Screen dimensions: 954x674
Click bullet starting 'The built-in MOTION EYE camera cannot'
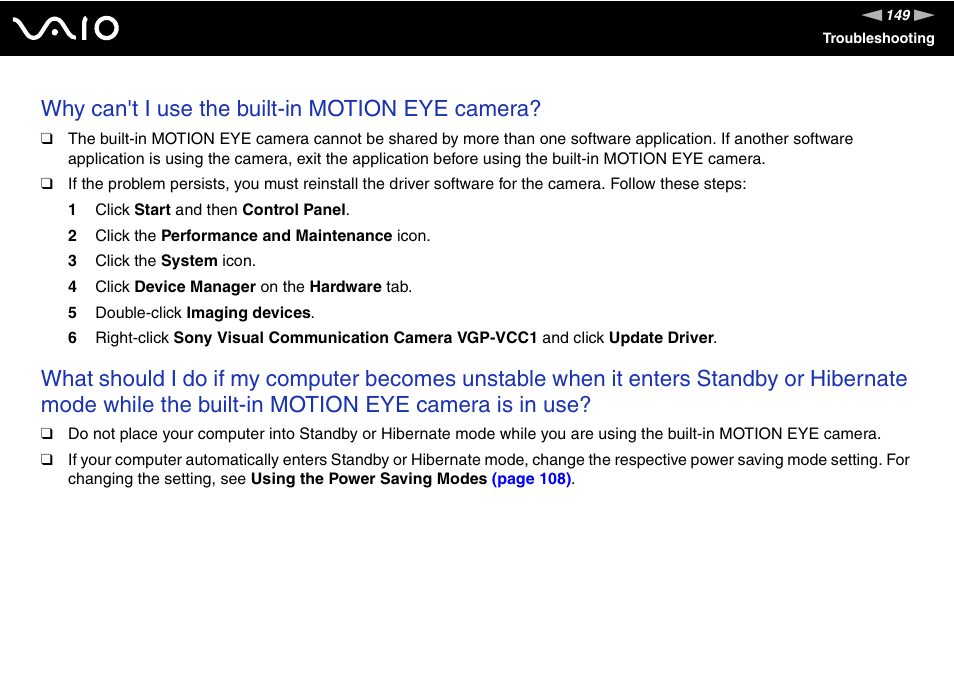[460, 149]
